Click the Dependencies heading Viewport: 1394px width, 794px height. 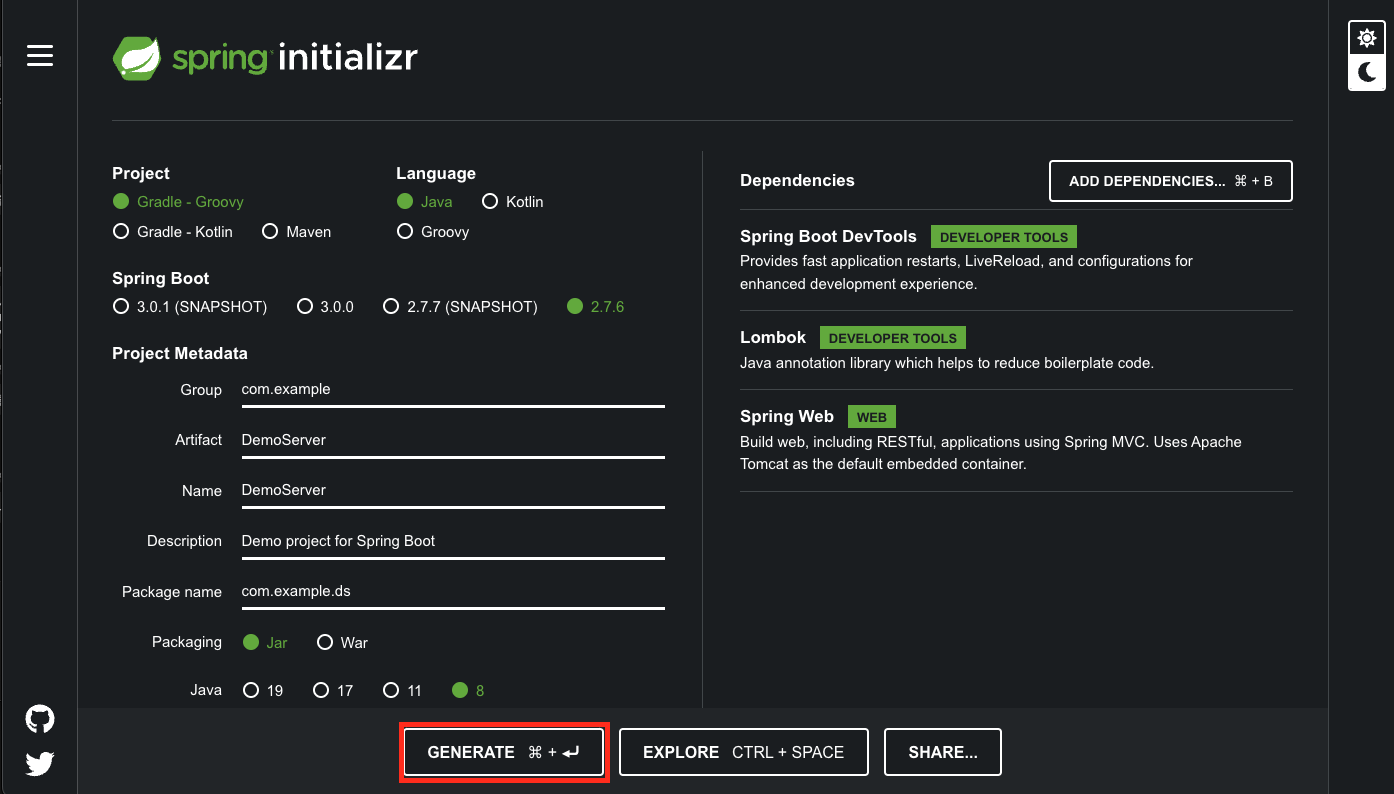point(797,181)
